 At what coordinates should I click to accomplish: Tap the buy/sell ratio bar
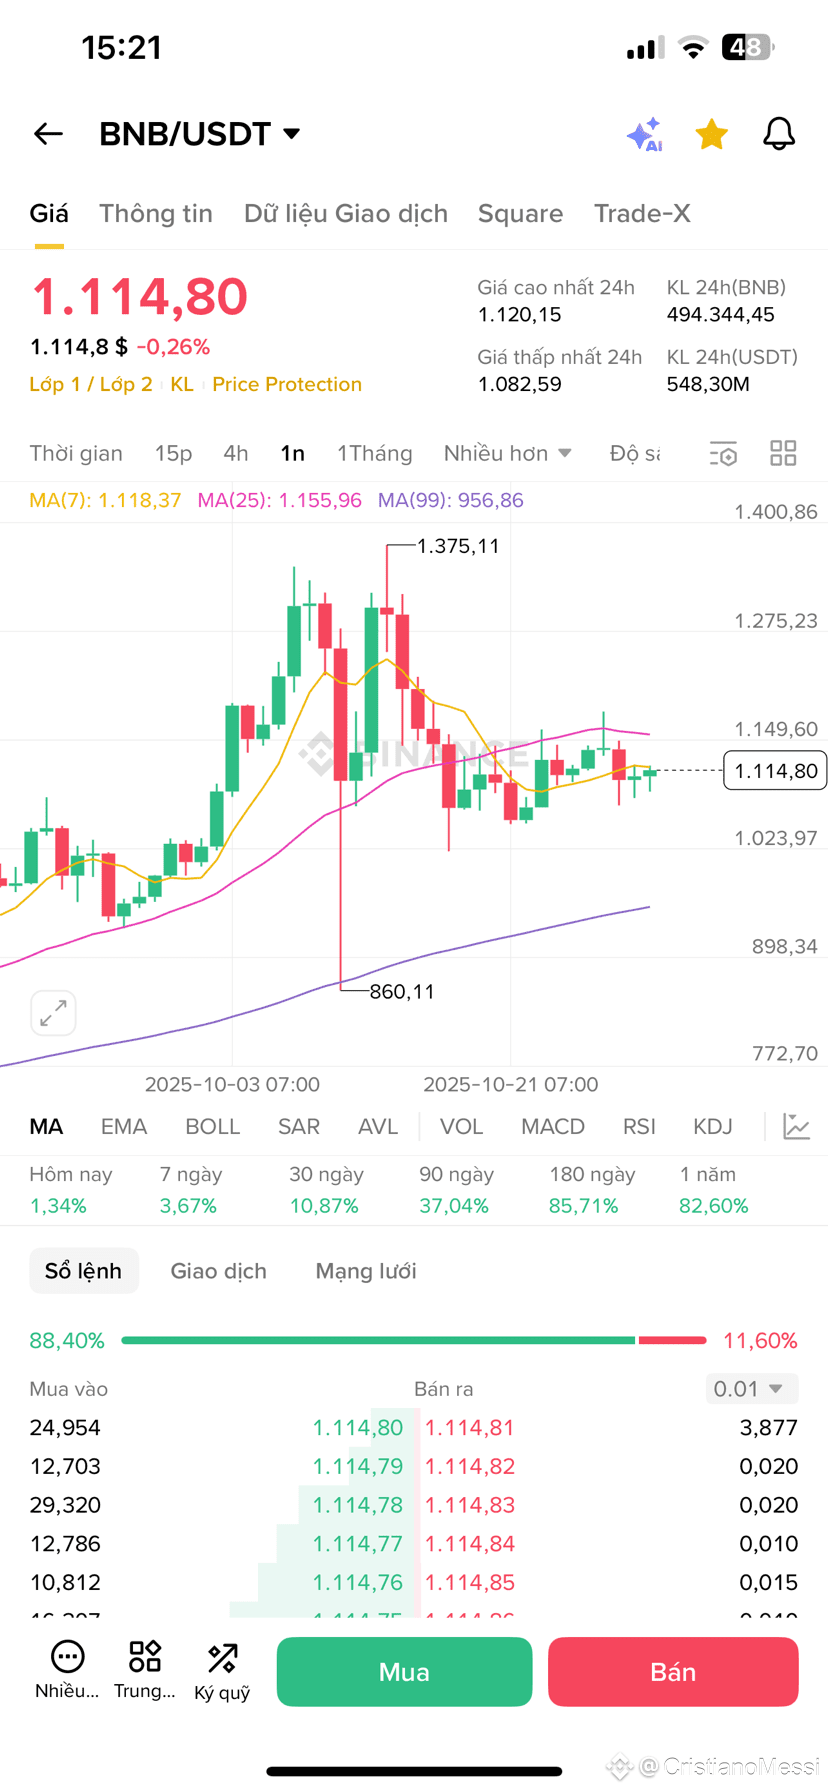tap(414, 1340)
